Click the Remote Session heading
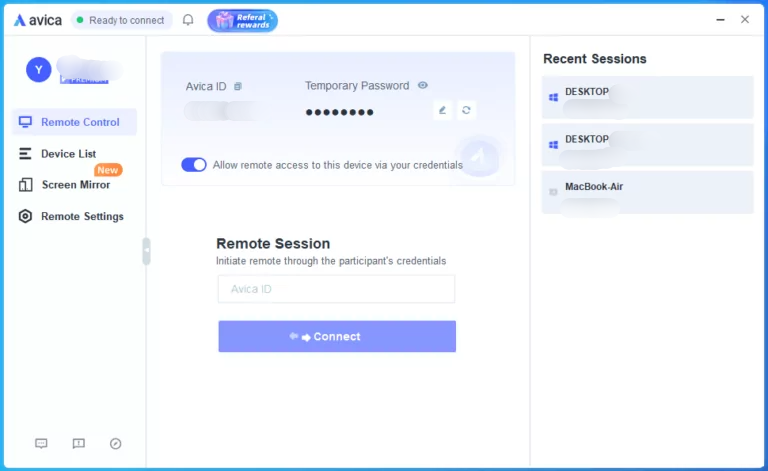768x471 pixels. point(273,243)
